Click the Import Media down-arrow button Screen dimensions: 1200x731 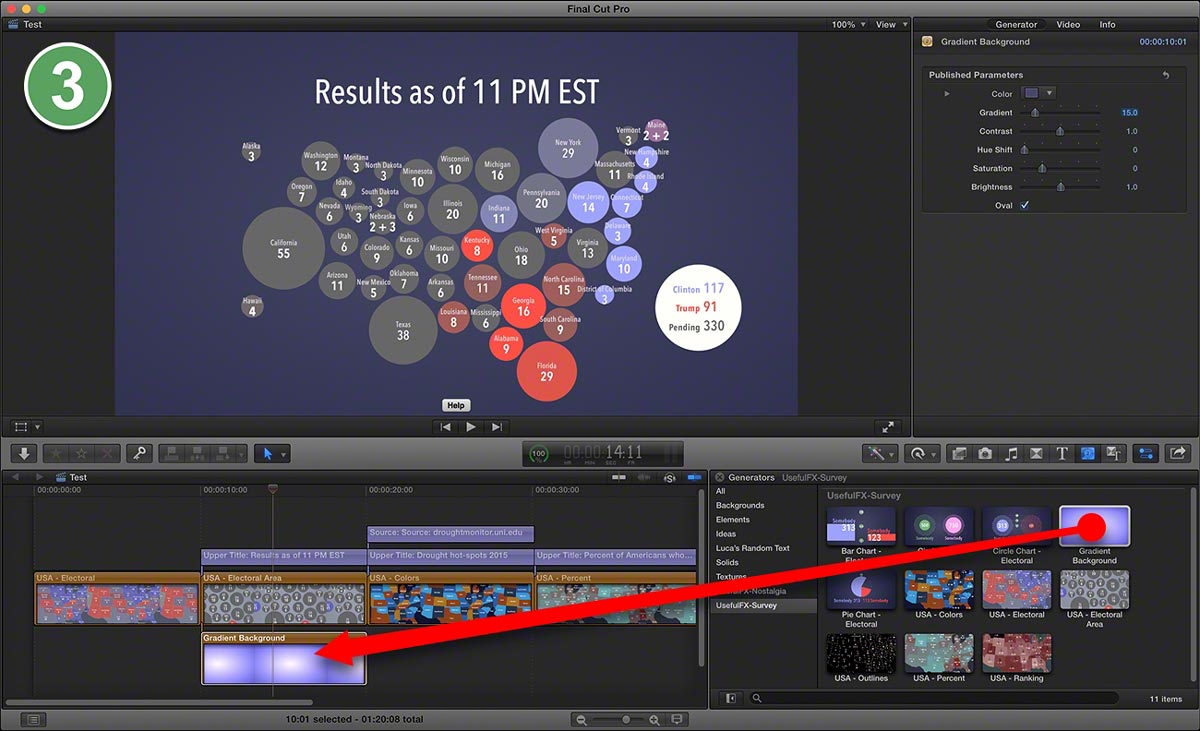(x=23, y=454)
